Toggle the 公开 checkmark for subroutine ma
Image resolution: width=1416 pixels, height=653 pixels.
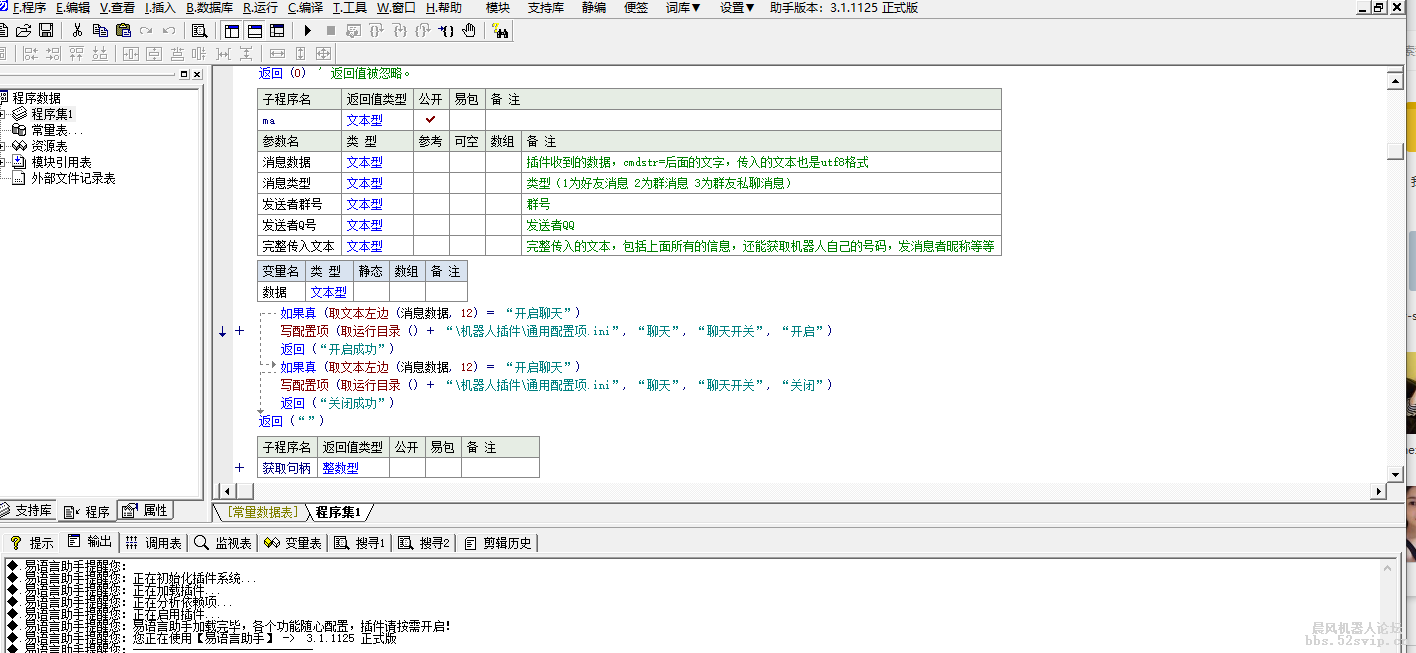click(x=431, y=120)
